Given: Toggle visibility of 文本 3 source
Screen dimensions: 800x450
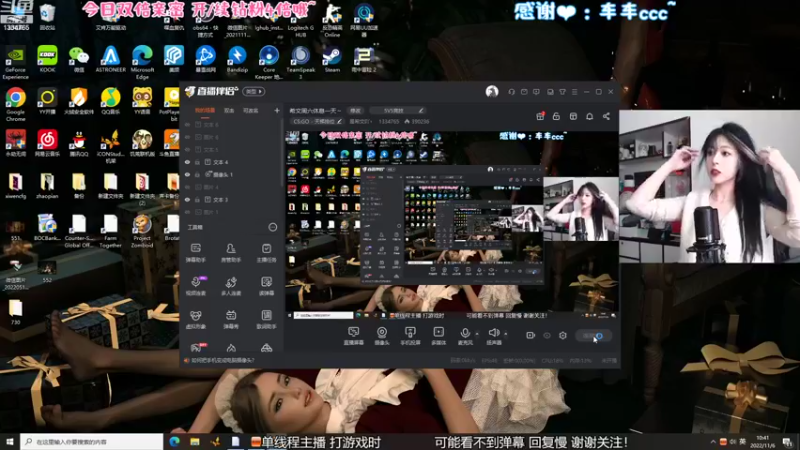Looking at the screenshot, I should coord(187,199).
